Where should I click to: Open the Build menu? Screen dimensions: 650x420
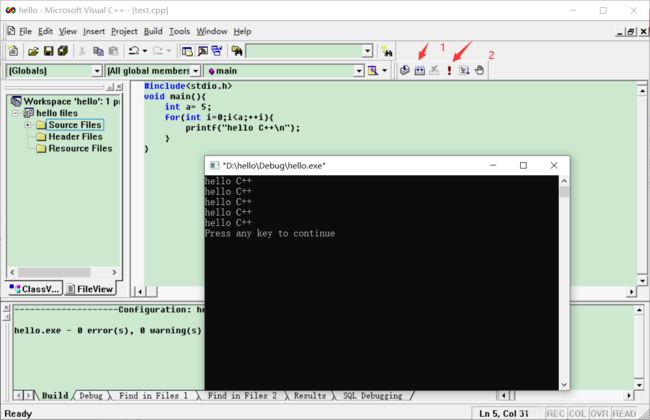153,32
